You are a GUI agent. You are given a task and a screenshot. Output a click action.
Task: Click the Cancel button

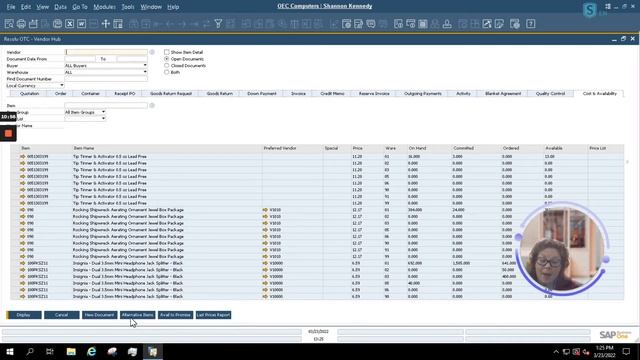pyautogui.click(x=62, y=315)
